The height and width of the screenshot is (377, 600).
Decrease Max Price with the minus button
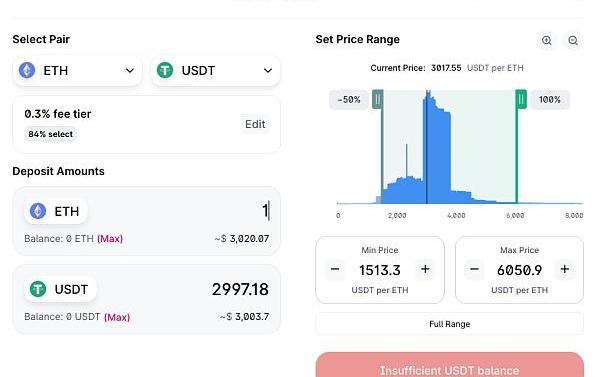point(474,269)
